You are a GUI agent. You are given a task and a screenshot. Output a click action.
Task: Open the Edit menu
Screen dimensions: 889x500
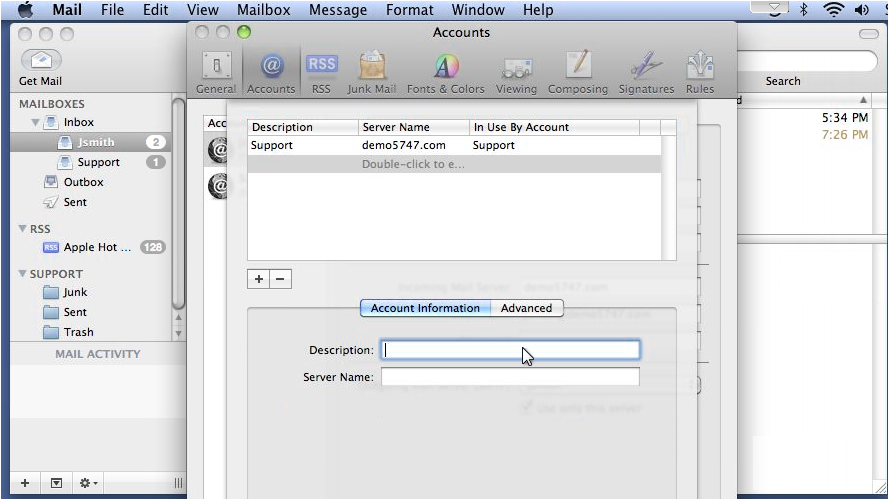coord(155,10)
